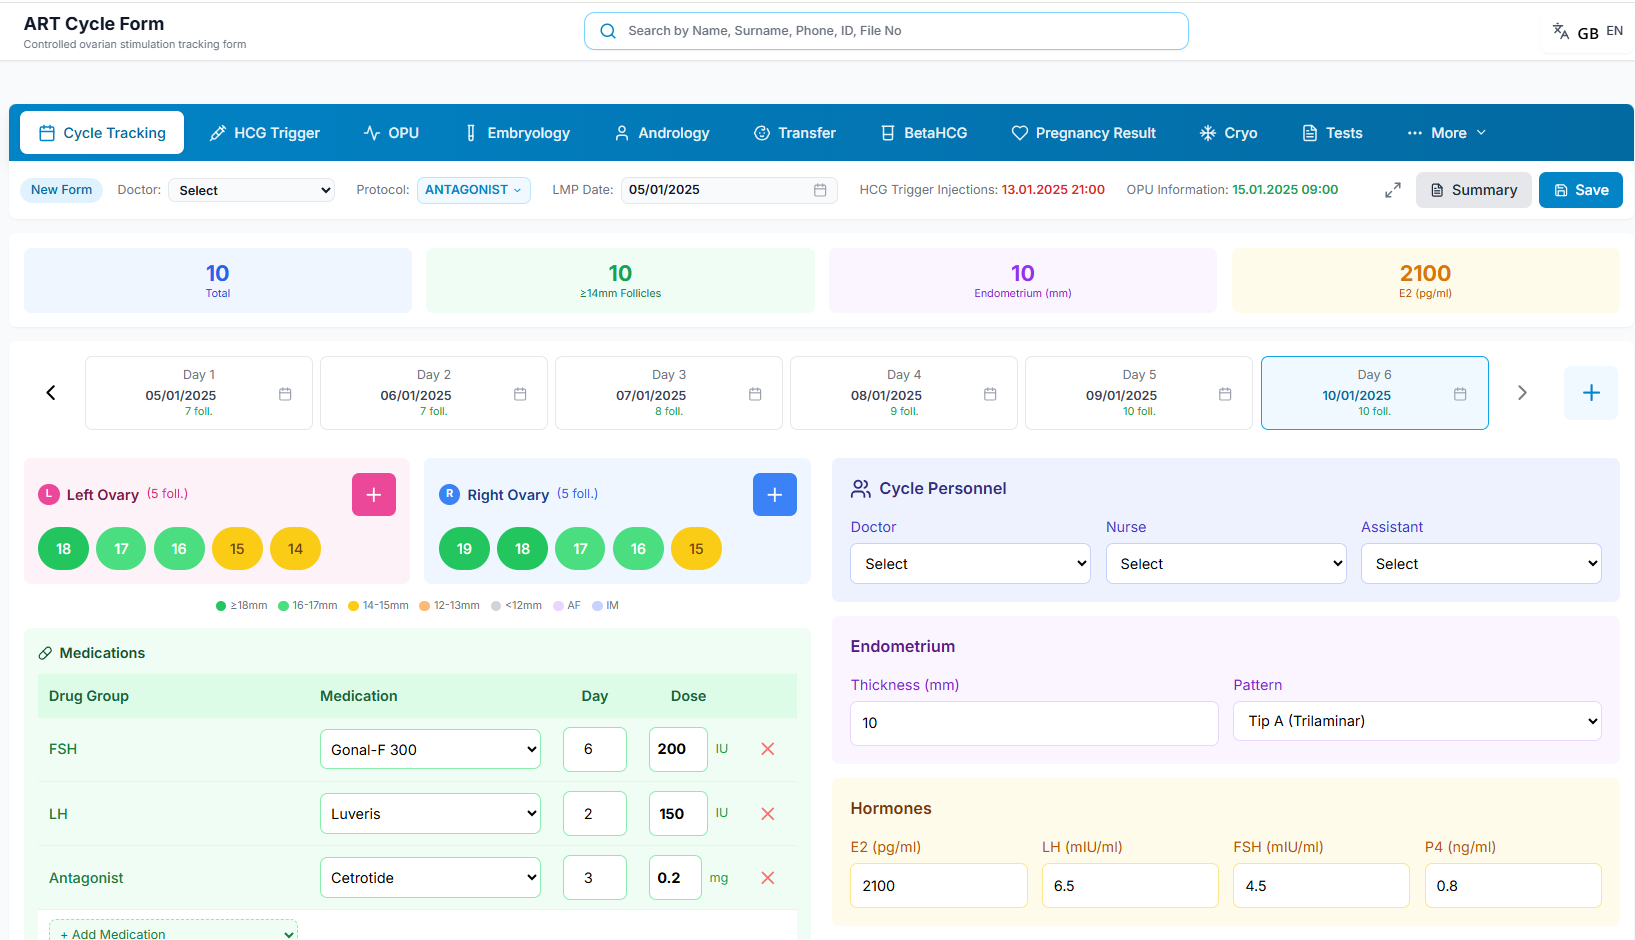Switch to the Embryology tab
The height and width of the screenshot is (940, 1635).
coord(518,133)
